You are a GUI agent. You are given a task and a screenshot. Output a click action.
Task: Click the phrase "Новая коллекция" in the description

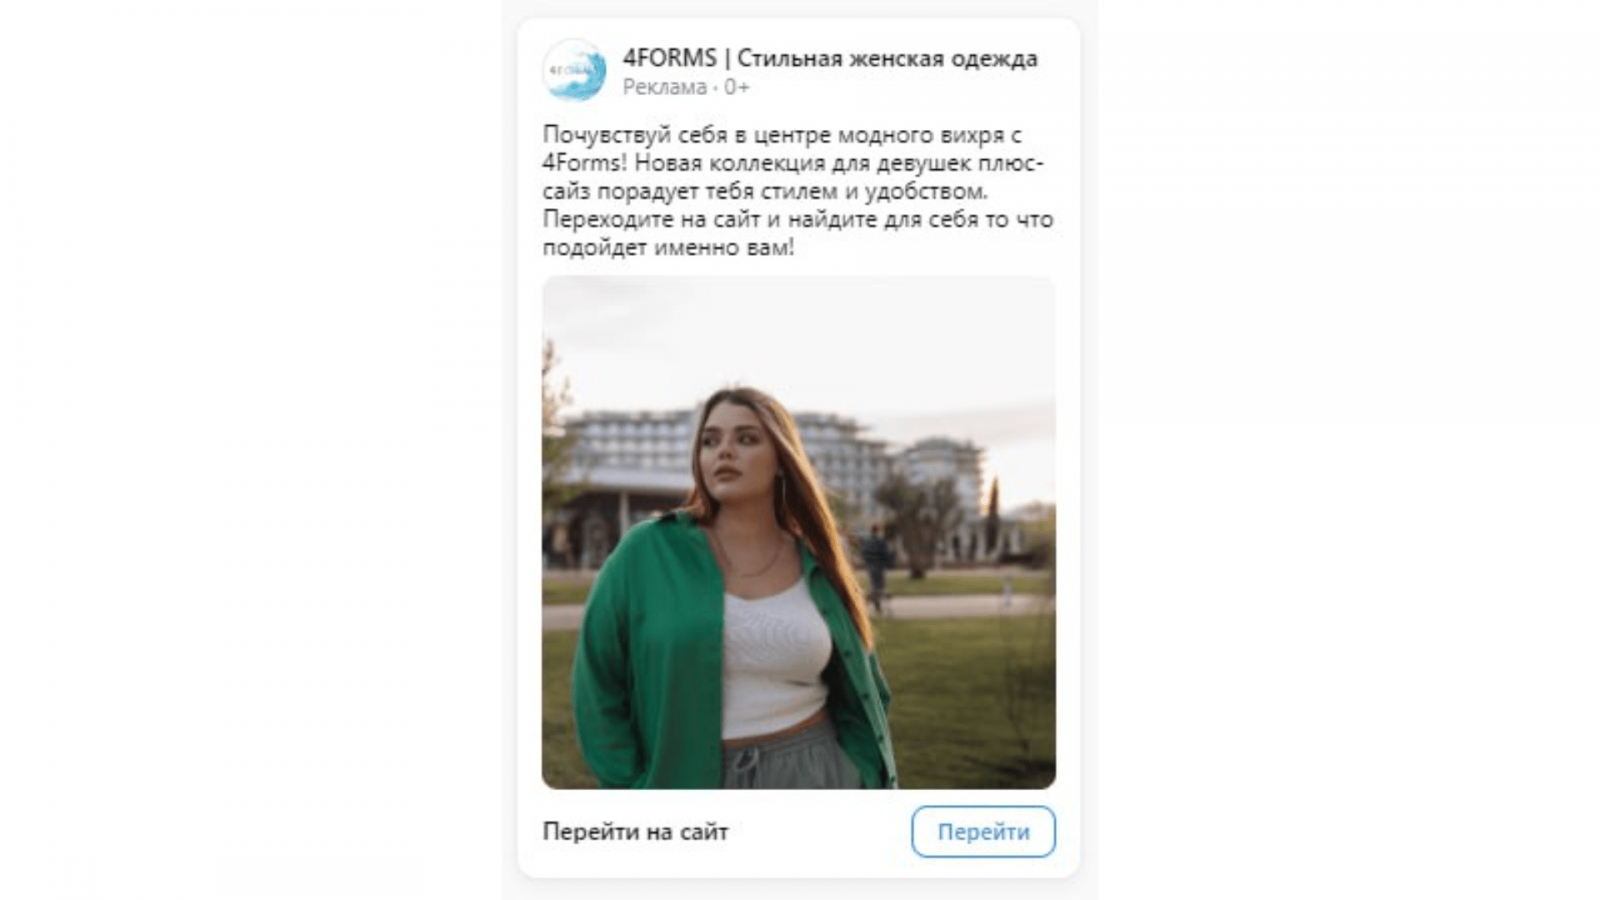point(729,163)
